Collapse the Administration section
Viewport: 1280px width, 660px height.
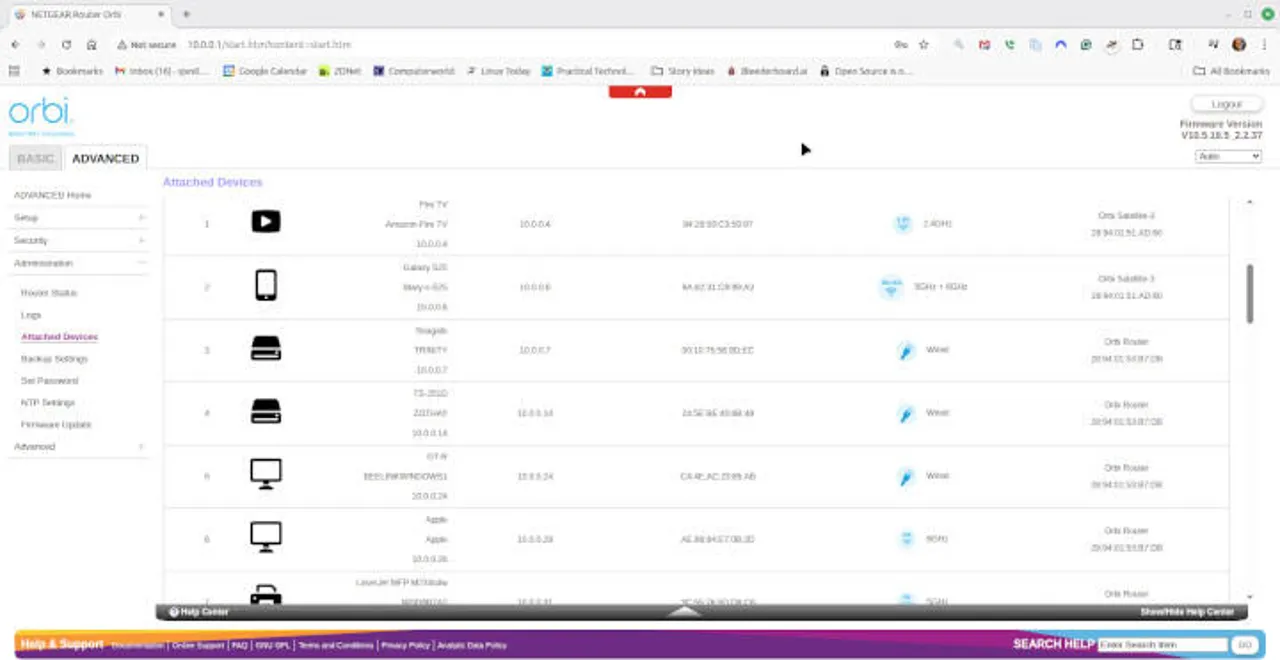[78, 263]
